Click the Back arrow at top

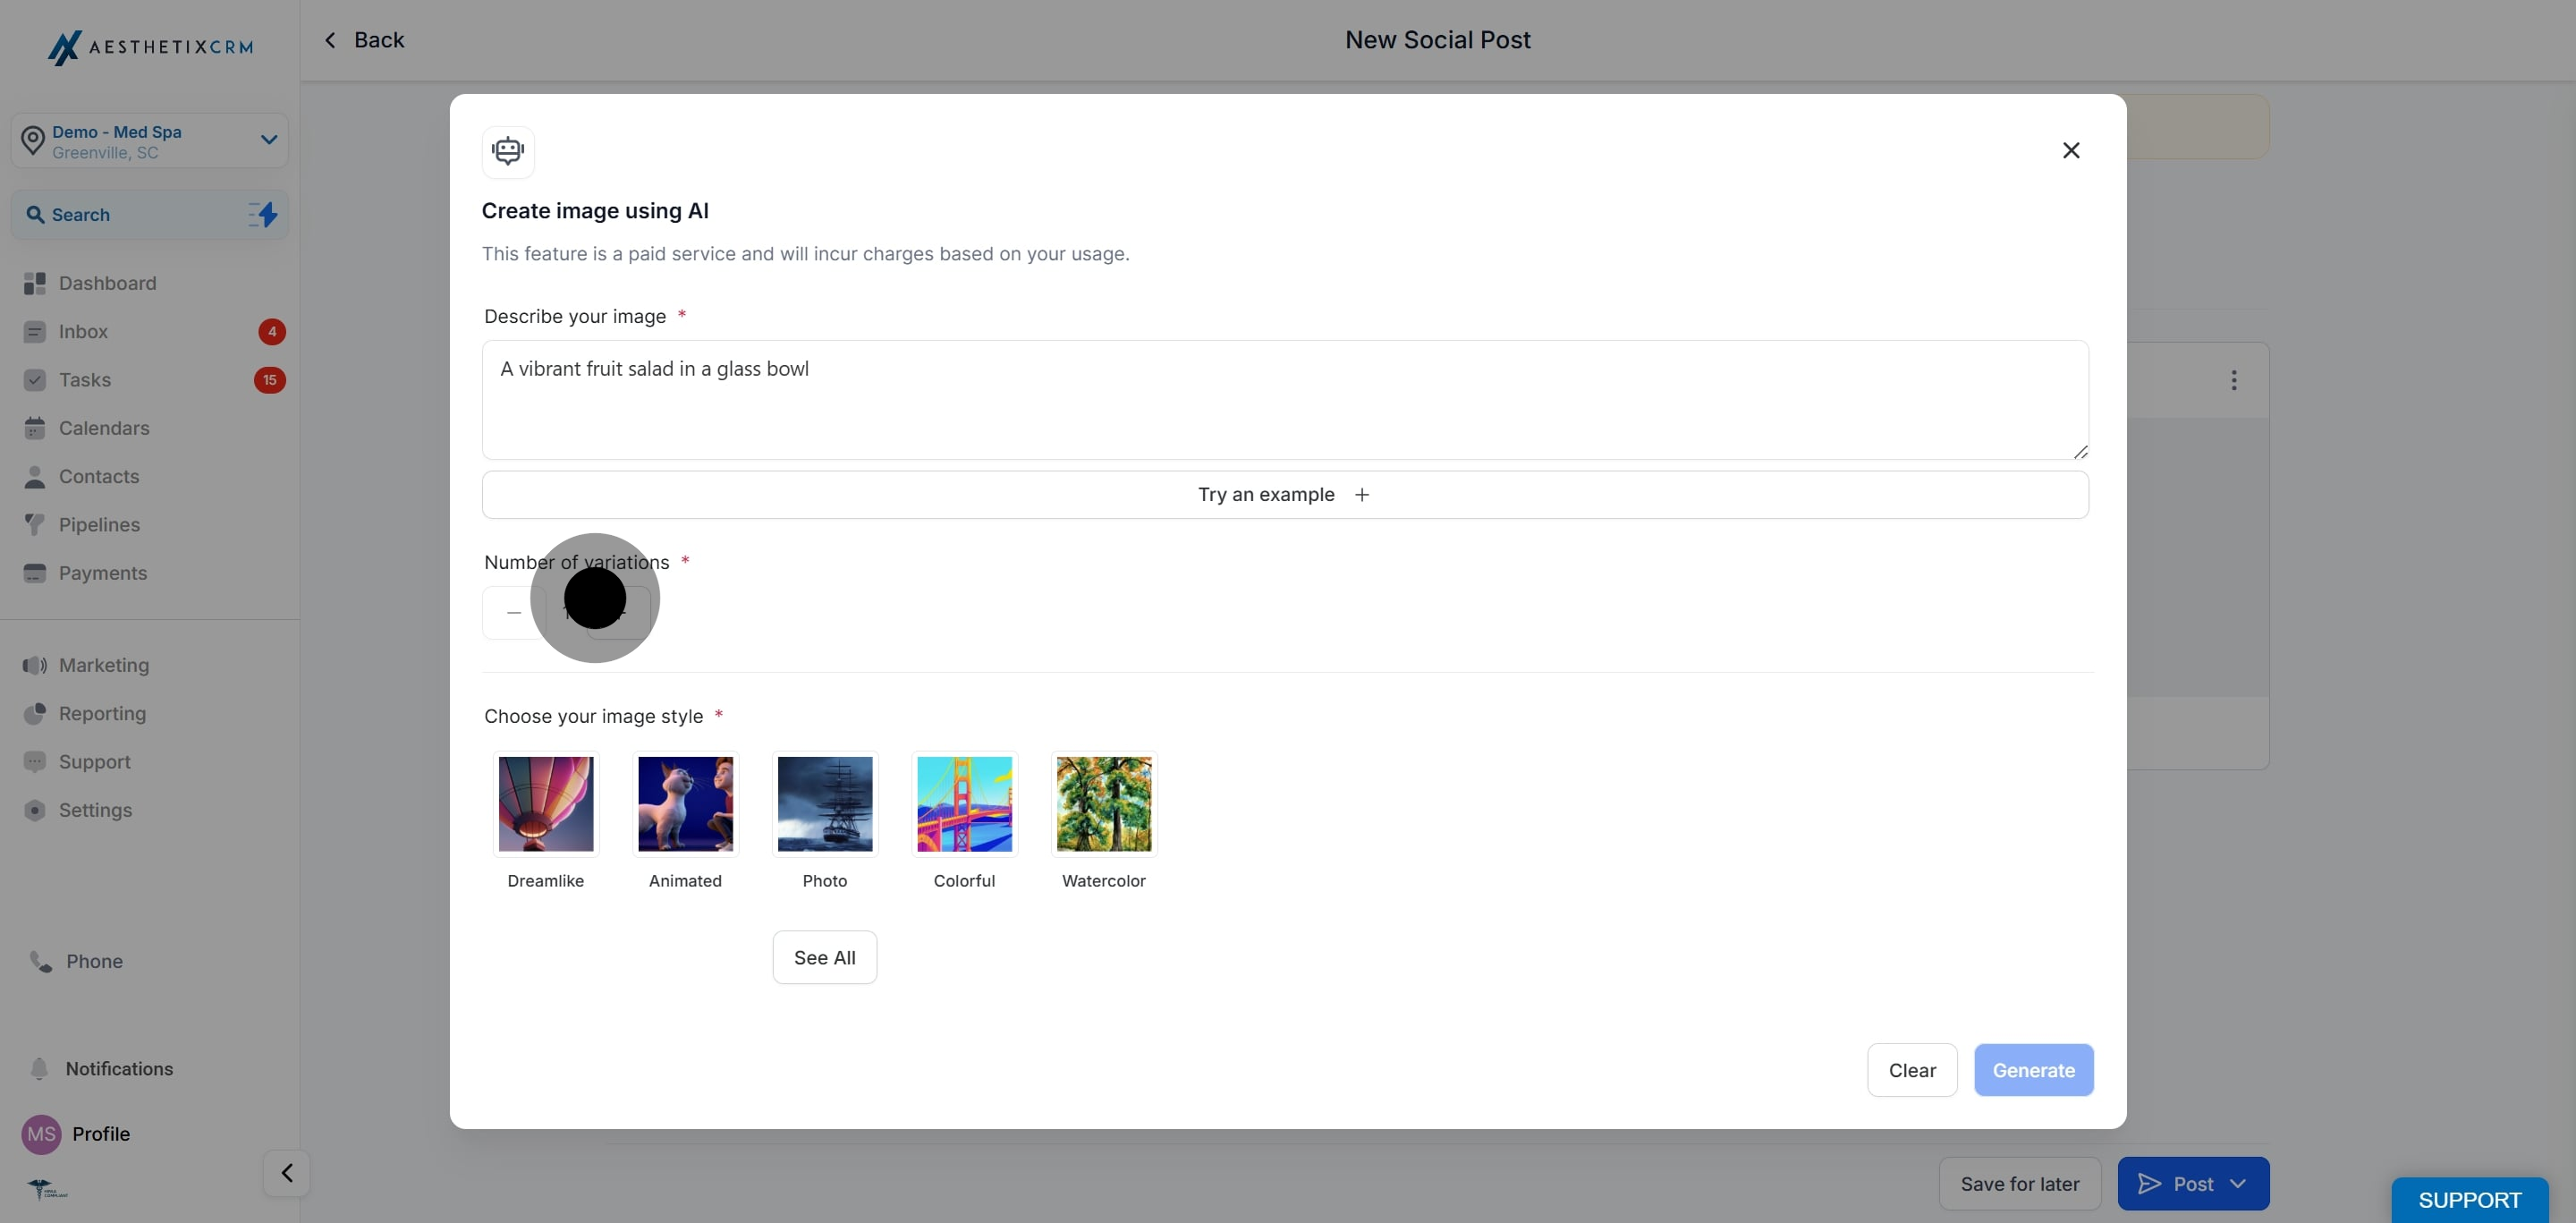tap(331, 40)
